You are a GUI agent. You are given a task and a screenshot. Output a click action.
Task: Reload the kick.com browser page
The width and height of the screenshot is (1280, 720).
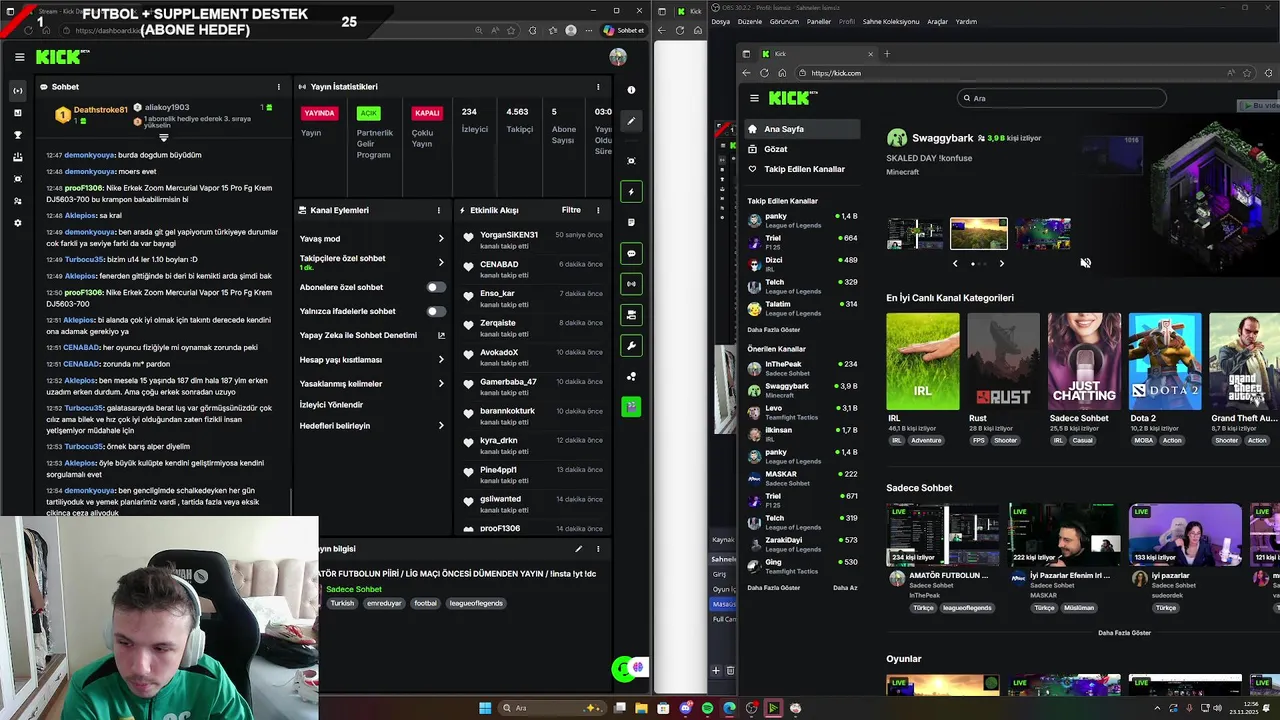pos(764,73)
